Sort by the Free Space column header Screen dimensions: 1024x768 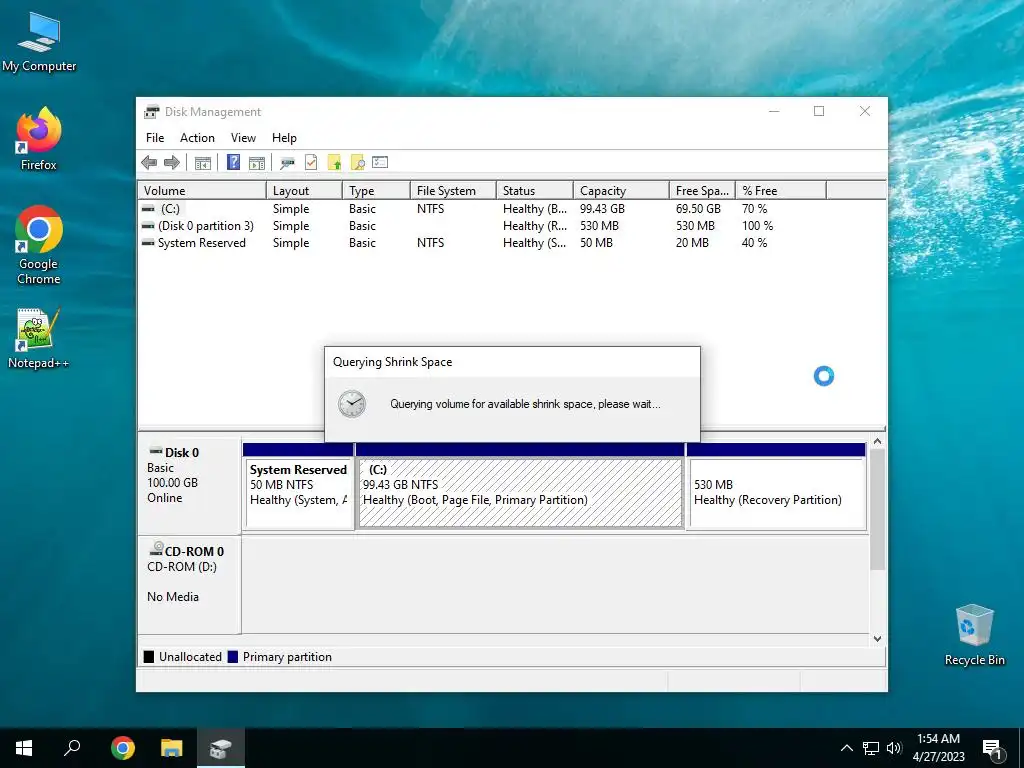702,191
